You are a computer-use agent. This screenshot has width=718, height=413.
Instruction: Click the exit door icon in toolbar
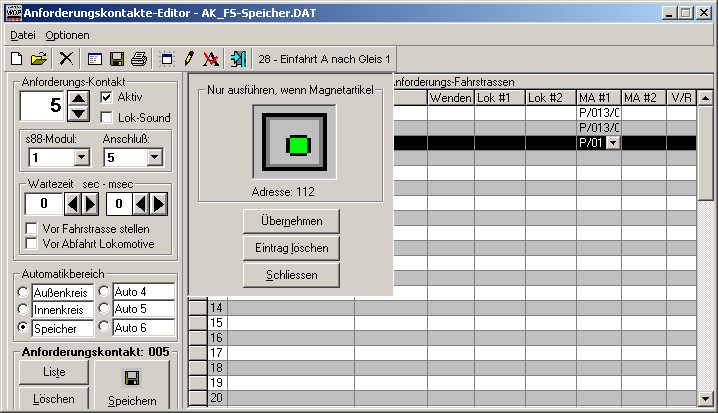click(x=237, y=59)
